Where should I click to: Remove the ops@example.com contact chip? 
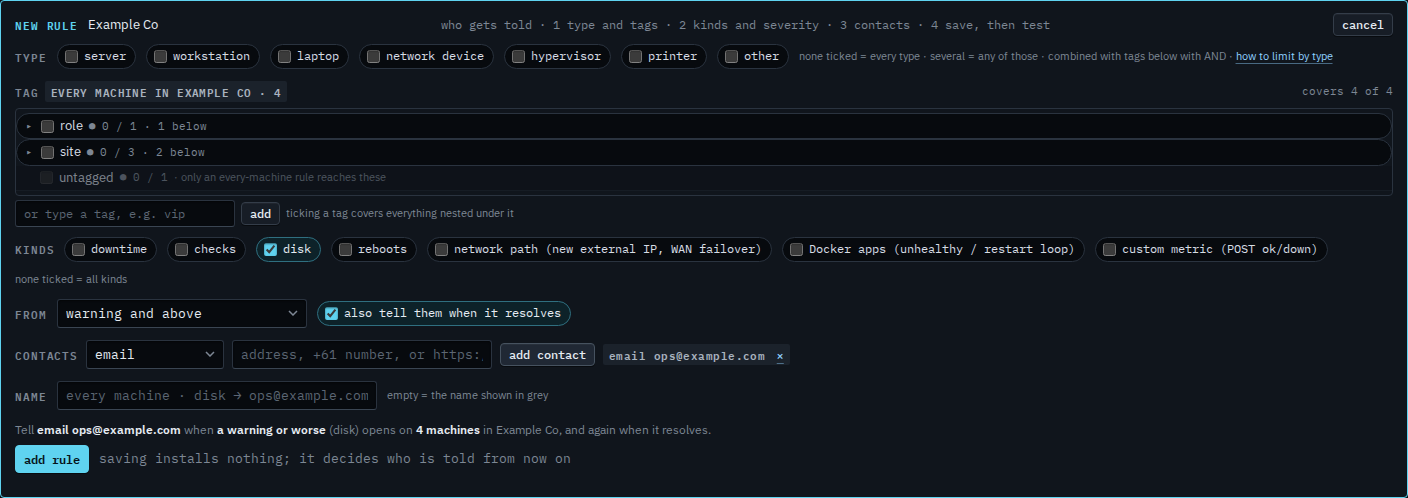780,356
